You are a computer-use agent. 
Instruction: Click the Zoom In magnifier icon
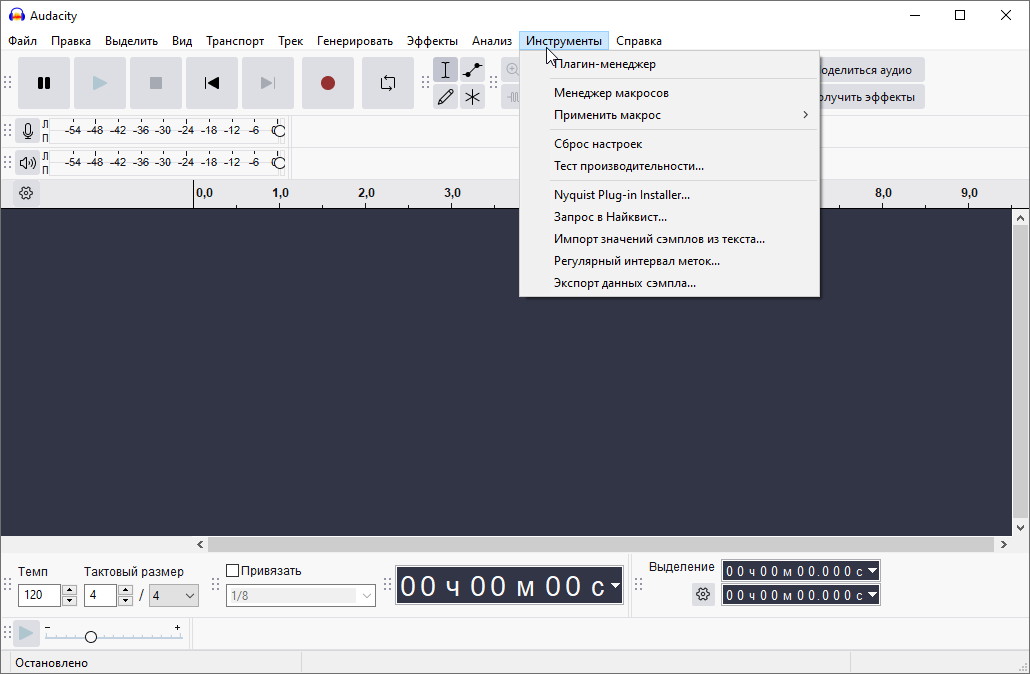(x=511, y=70)
